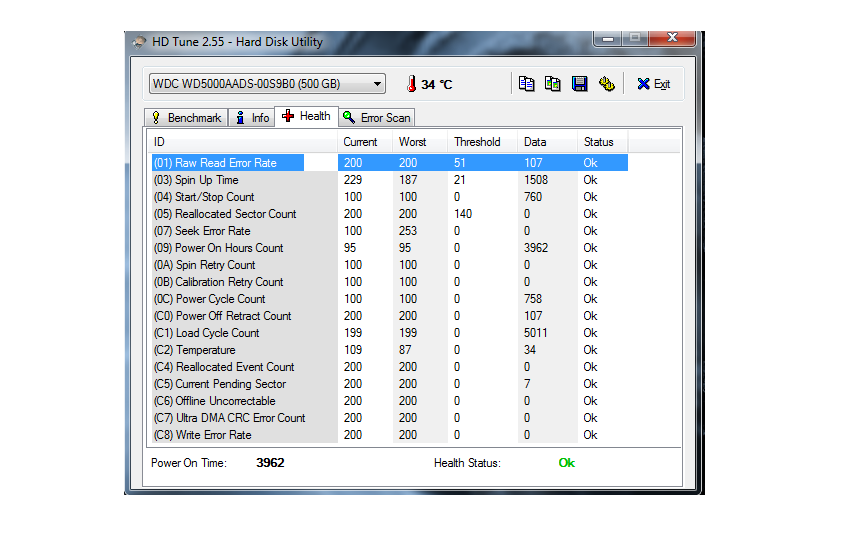The height and width of the screenshot is (540, 864).
Task: Switch to the Info tab
Action: [x=252, y=118]
